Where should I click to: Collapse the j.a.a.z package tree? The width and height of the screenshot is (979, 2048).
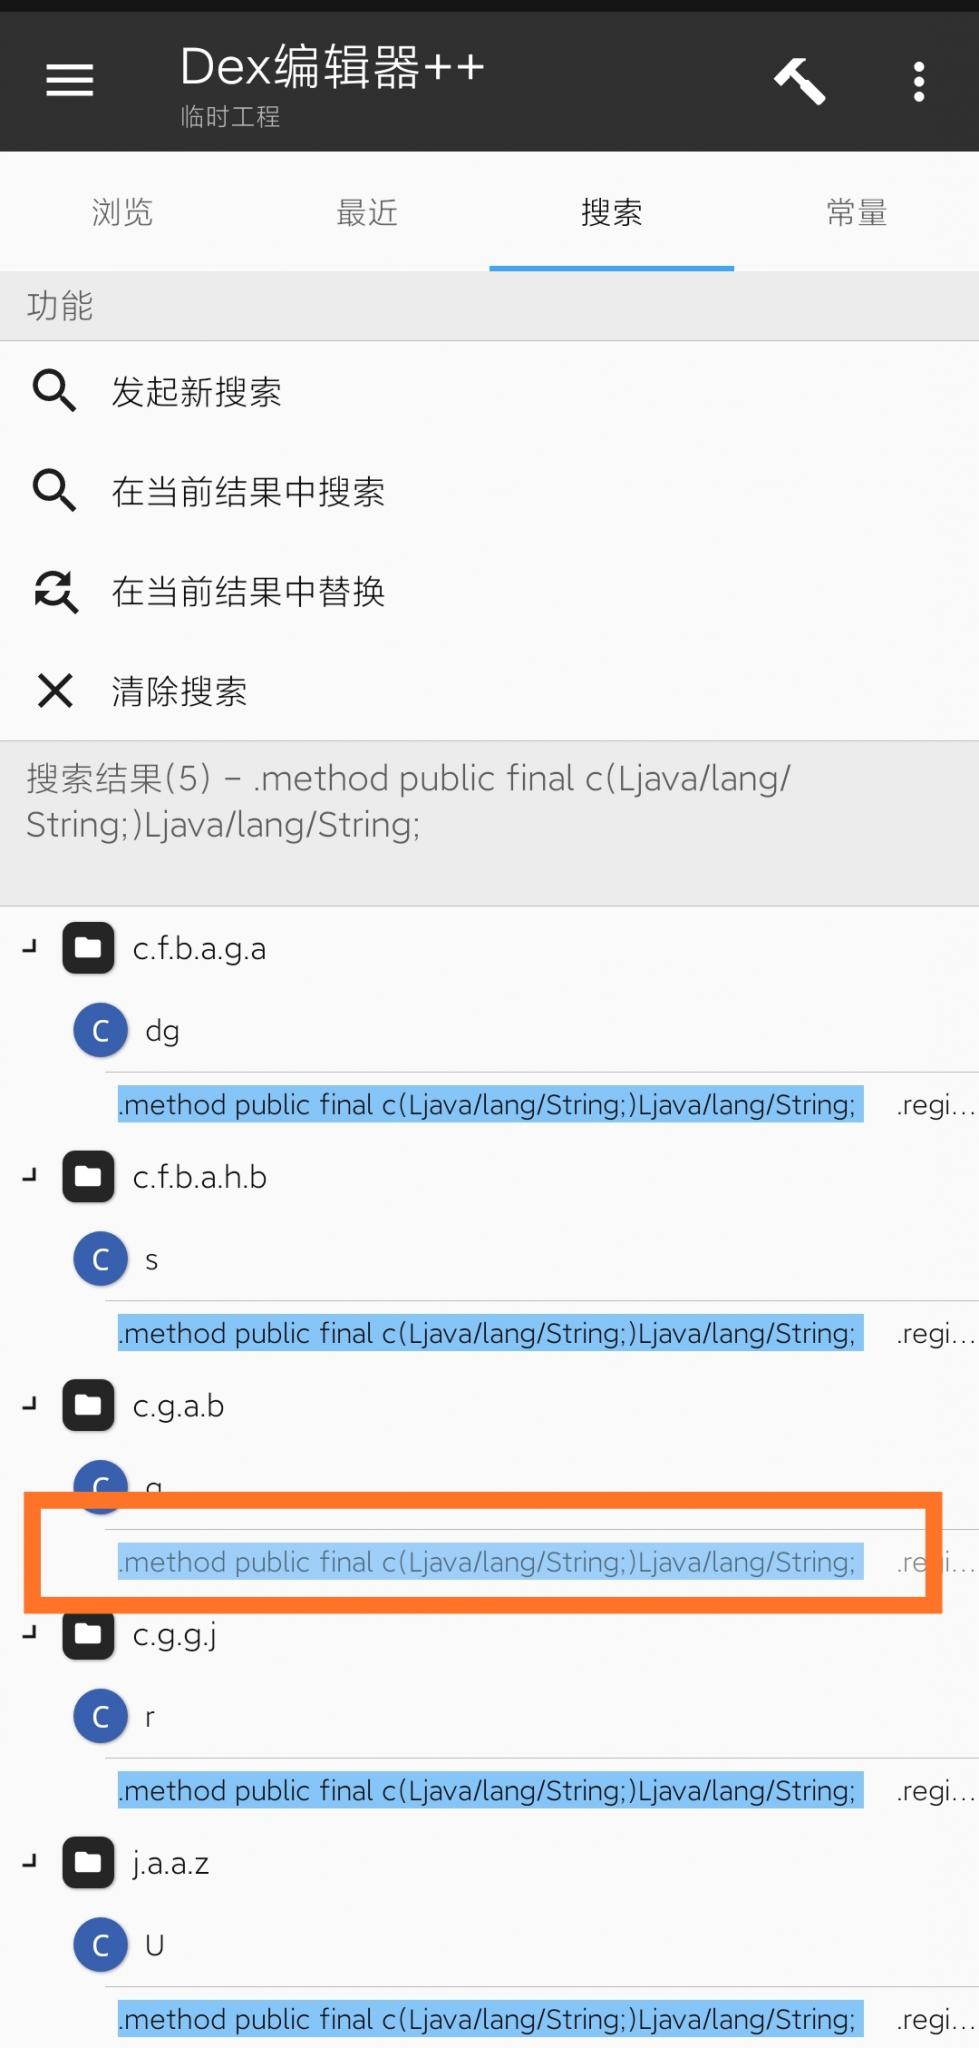tap(28, 1862)
